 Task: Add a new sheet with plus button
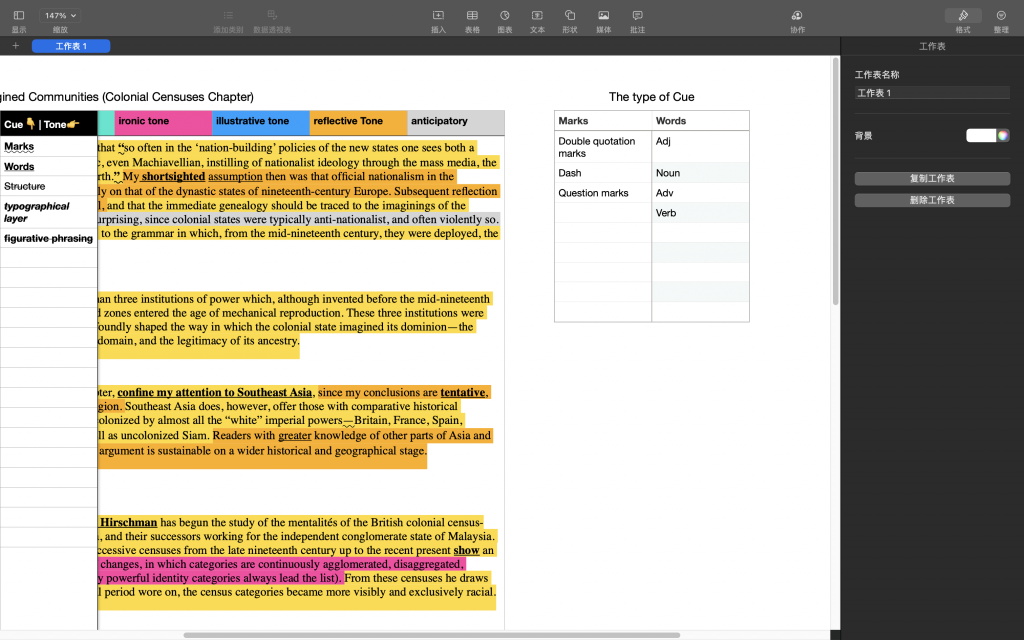(15, 46)
